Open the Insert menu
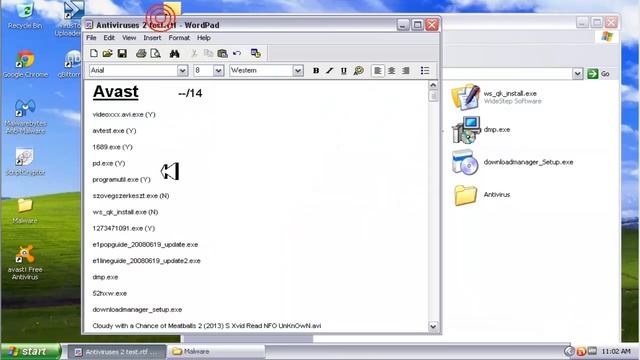 [x=152, y=38]
